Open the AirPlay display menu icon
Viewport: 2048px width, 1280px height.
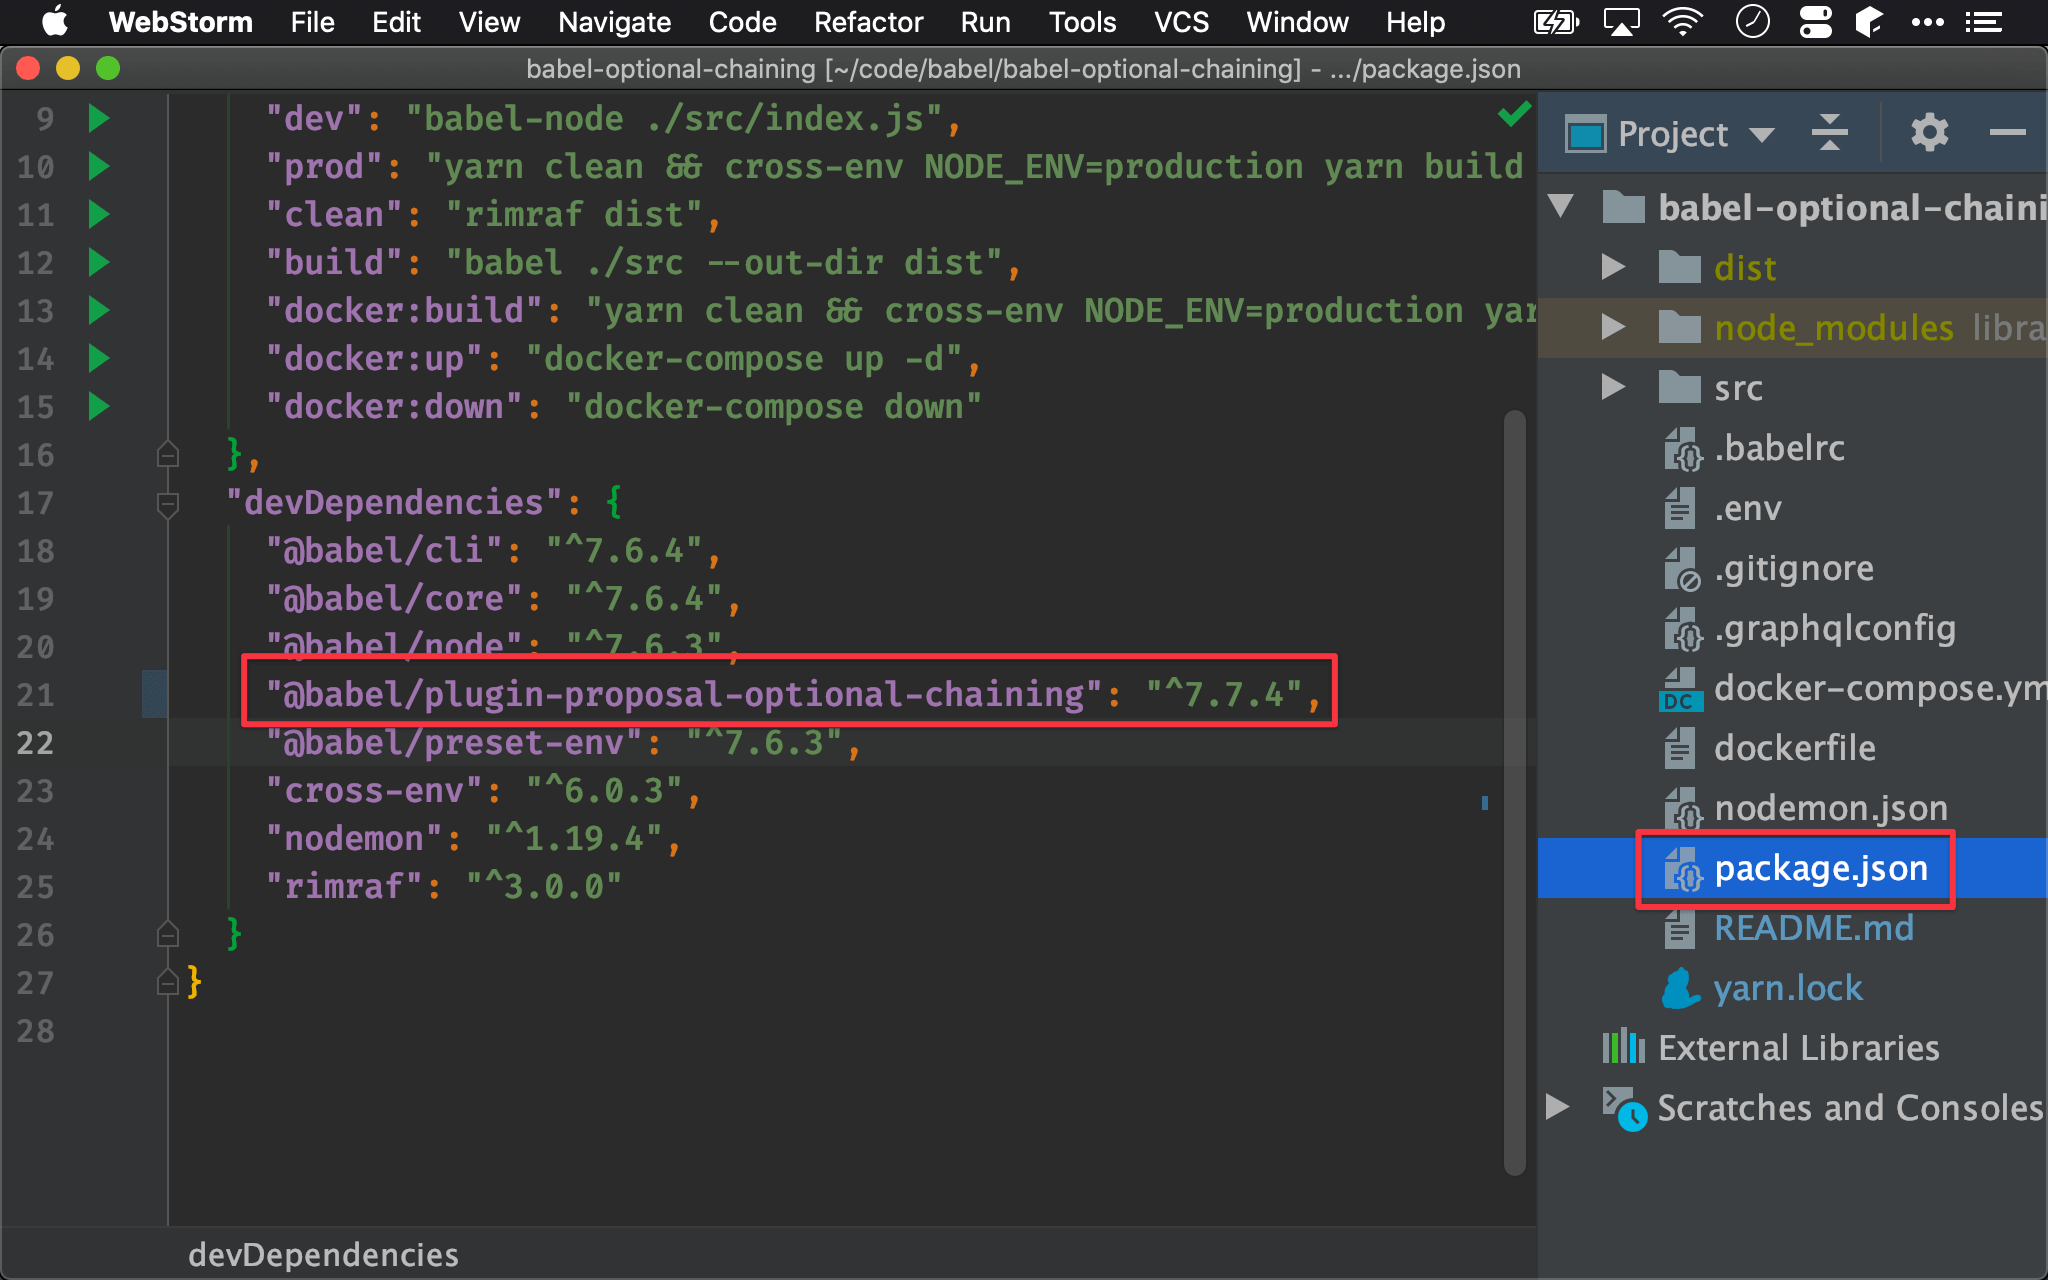point(1621,22)
